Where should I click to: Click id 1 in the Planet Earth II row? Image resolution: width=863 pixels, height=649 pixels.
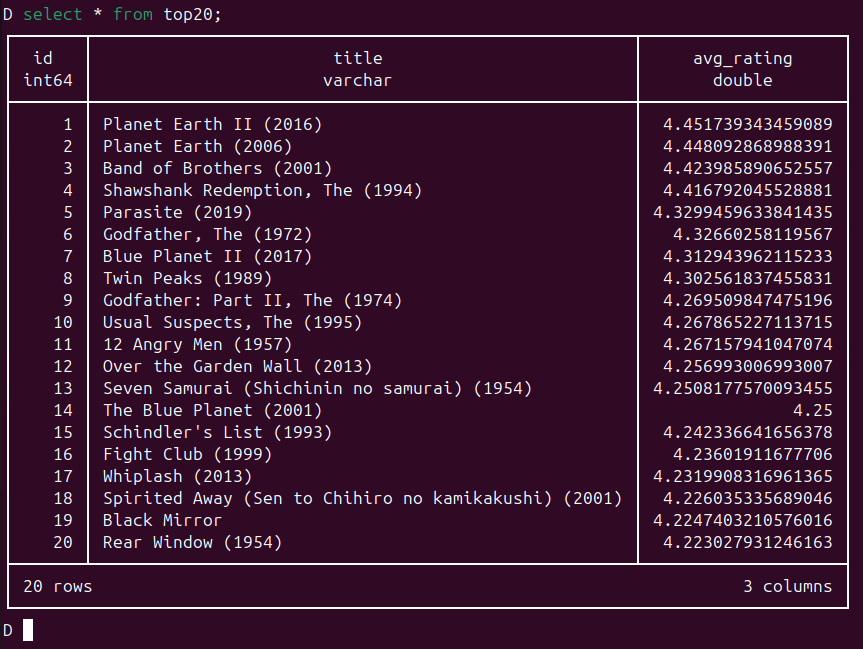(68, 124)
